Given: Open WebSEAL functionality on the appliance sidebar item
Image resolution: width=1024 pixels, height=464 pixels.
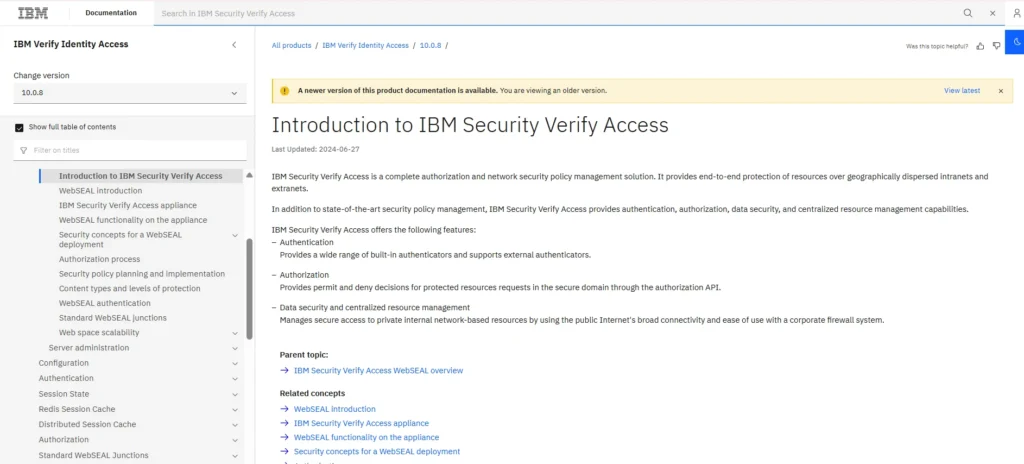Looking at the screenshot, I should point(133,220).
